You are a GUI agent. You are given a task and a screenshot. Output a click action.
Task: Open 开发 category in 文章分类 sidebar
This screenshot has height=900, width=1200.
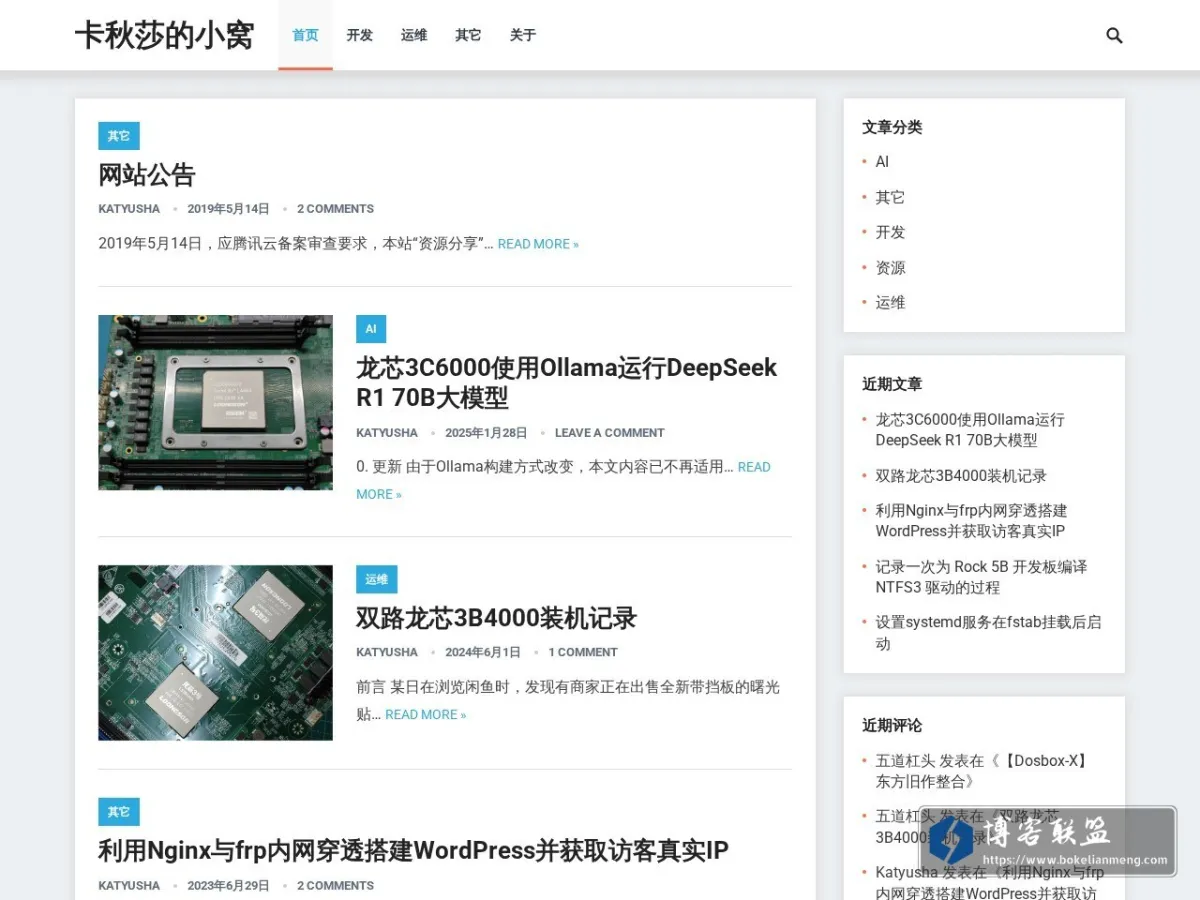890,232
